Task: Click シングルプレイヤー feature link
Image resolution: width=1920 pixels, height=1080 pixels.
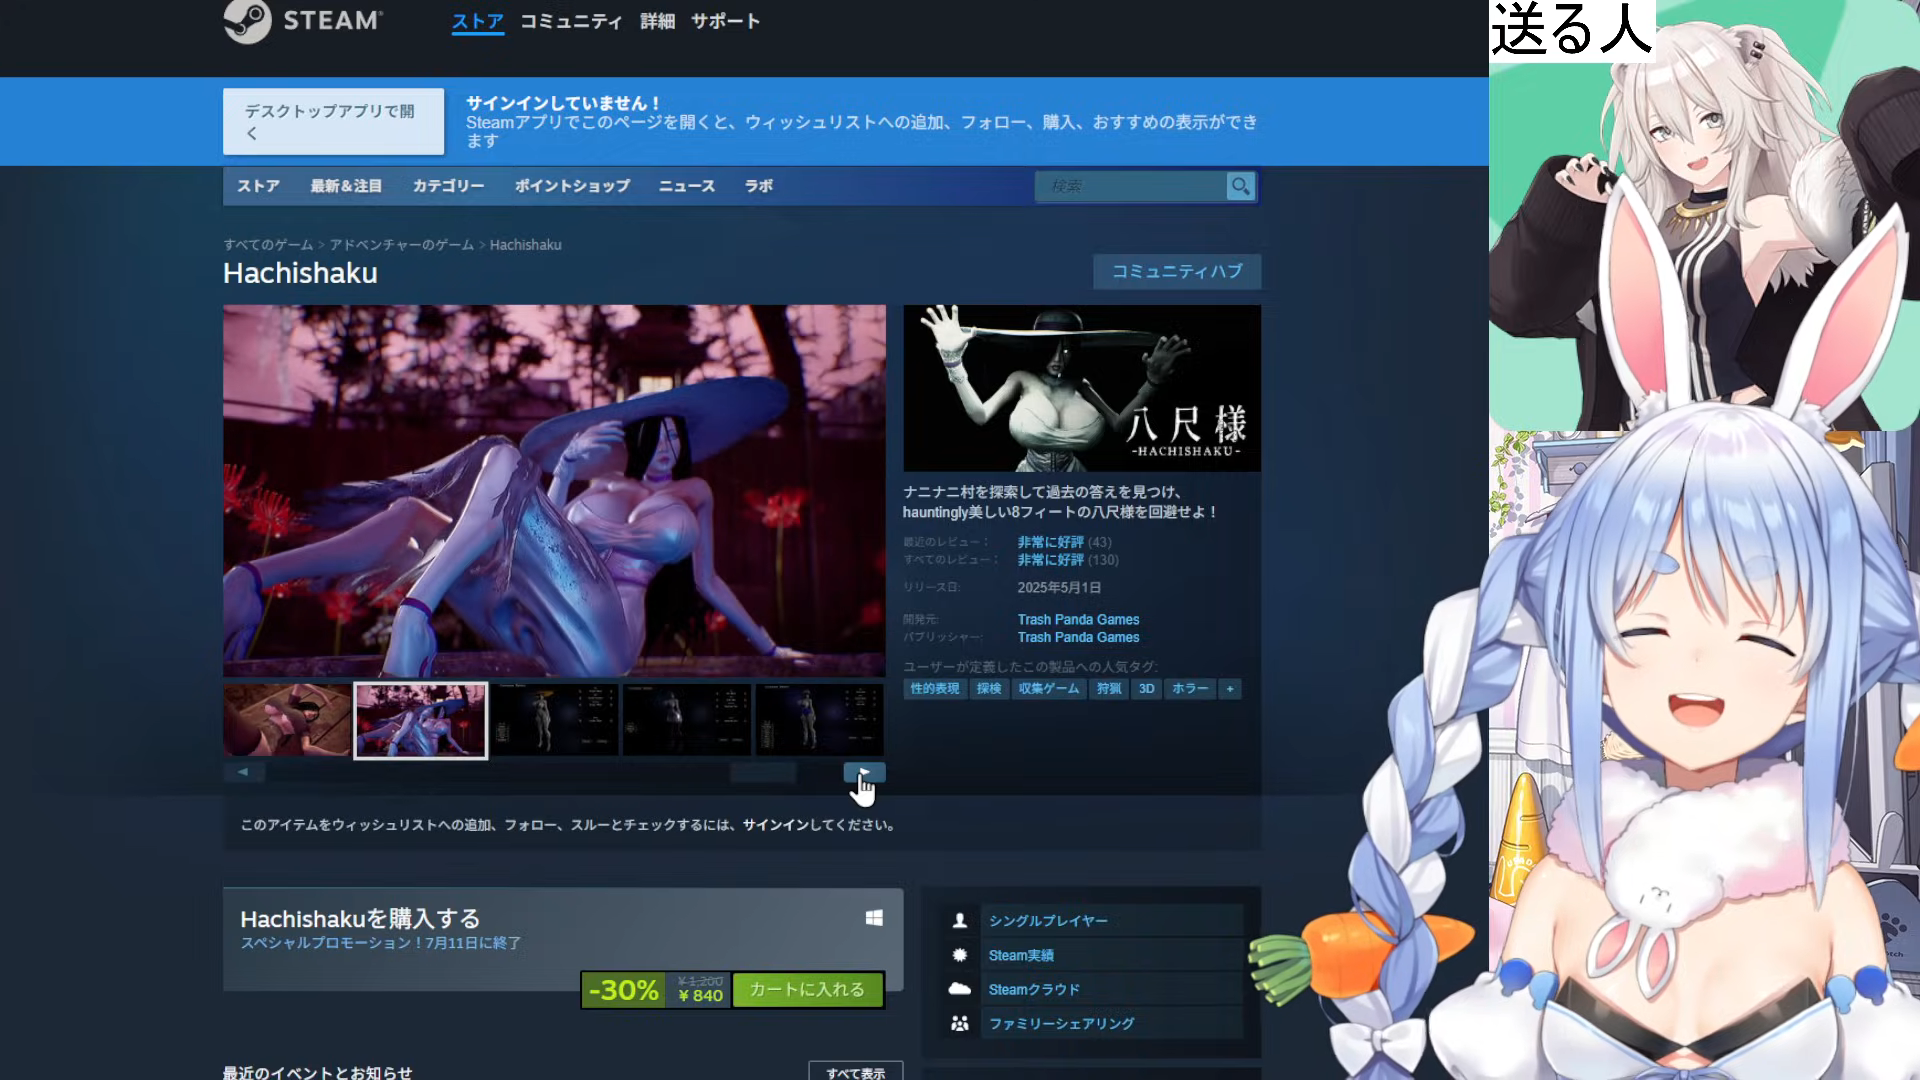Action: (1048, 921)
